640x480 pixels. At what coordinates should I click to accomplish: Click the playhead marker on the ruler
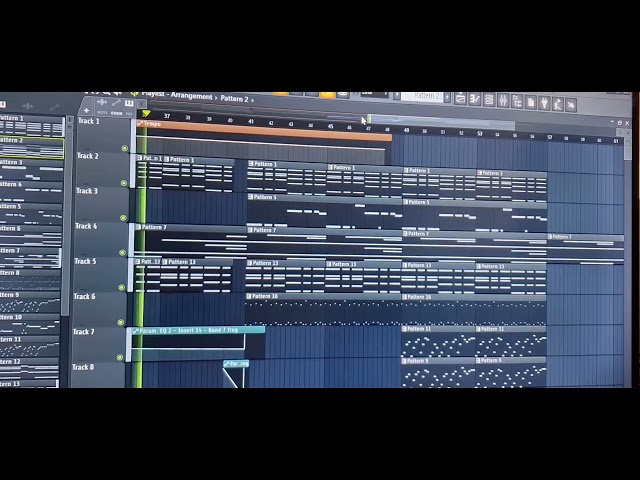tap(146, 114)
